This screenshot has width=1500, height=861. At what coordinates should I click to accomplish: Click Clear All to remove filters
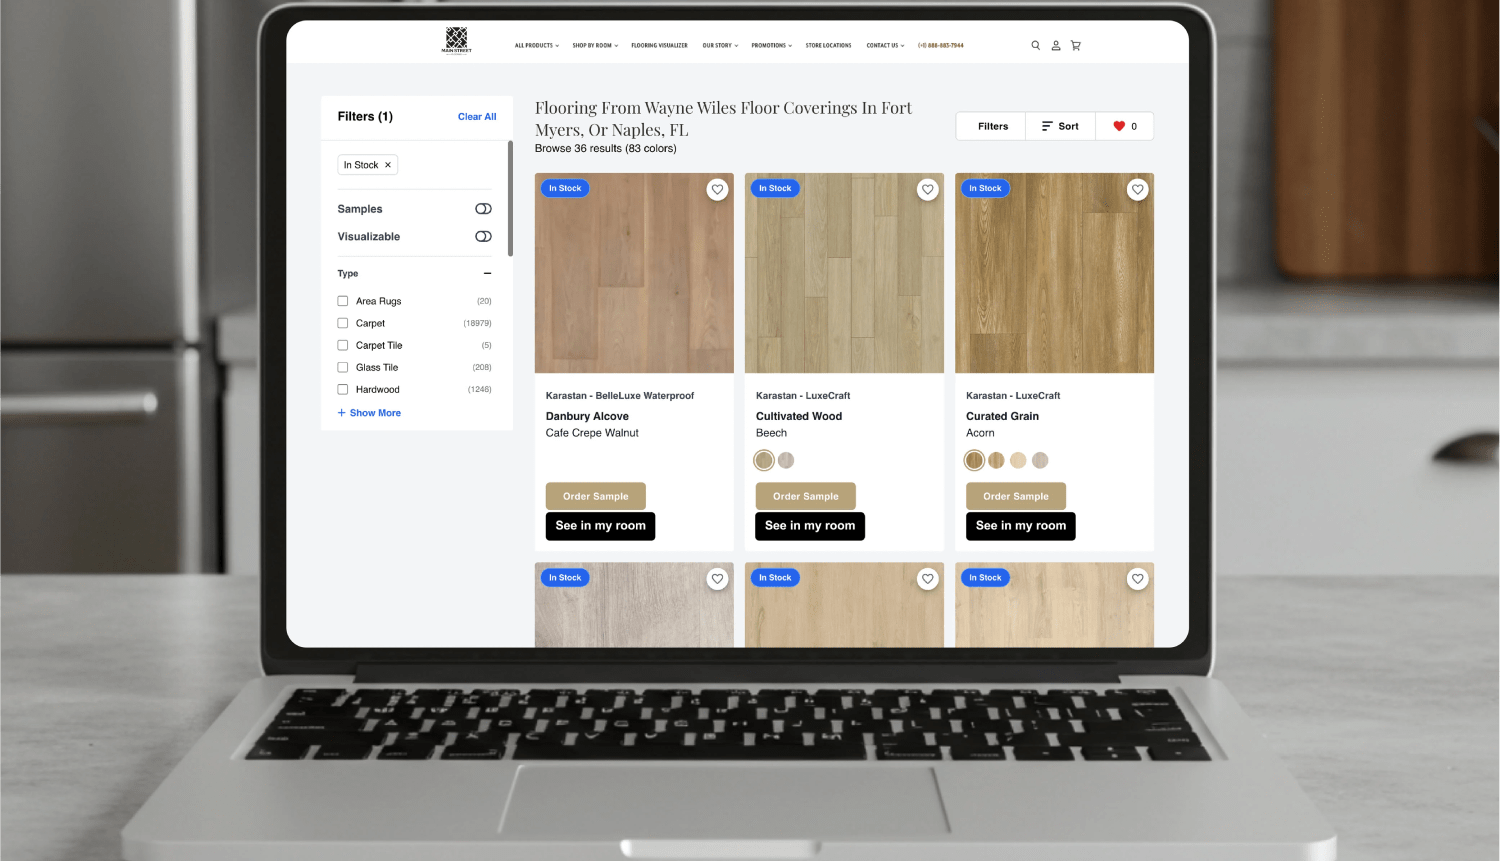[477, 116]
